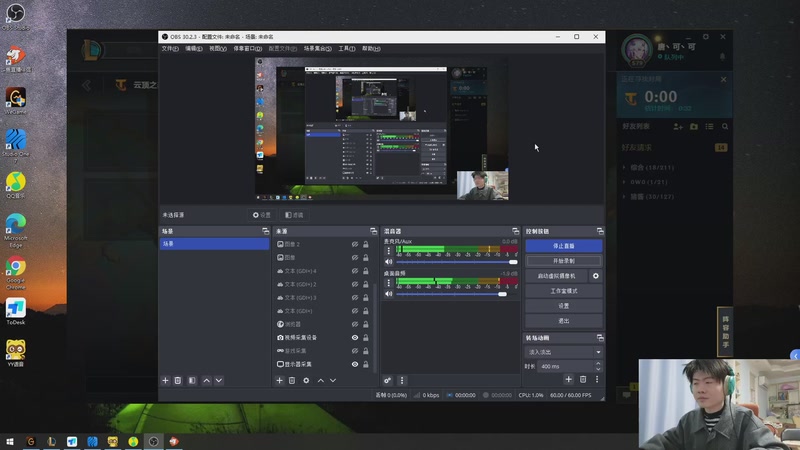This screenshot has width=800, height=450.
Task: Undock the 场景 panel with its float icon
Action: (265, 231)
